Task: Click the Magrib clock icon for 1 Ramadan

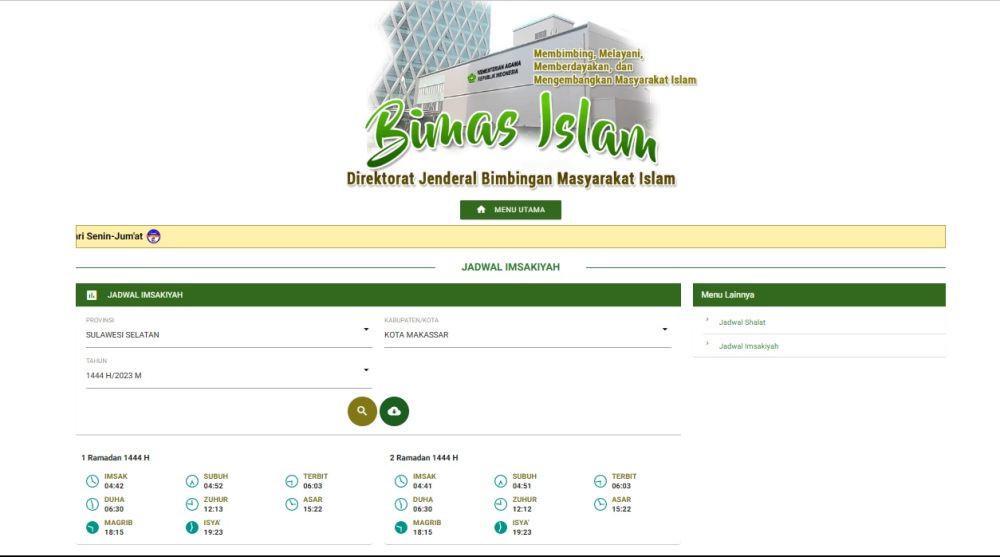Action: [x=92, y=528]
